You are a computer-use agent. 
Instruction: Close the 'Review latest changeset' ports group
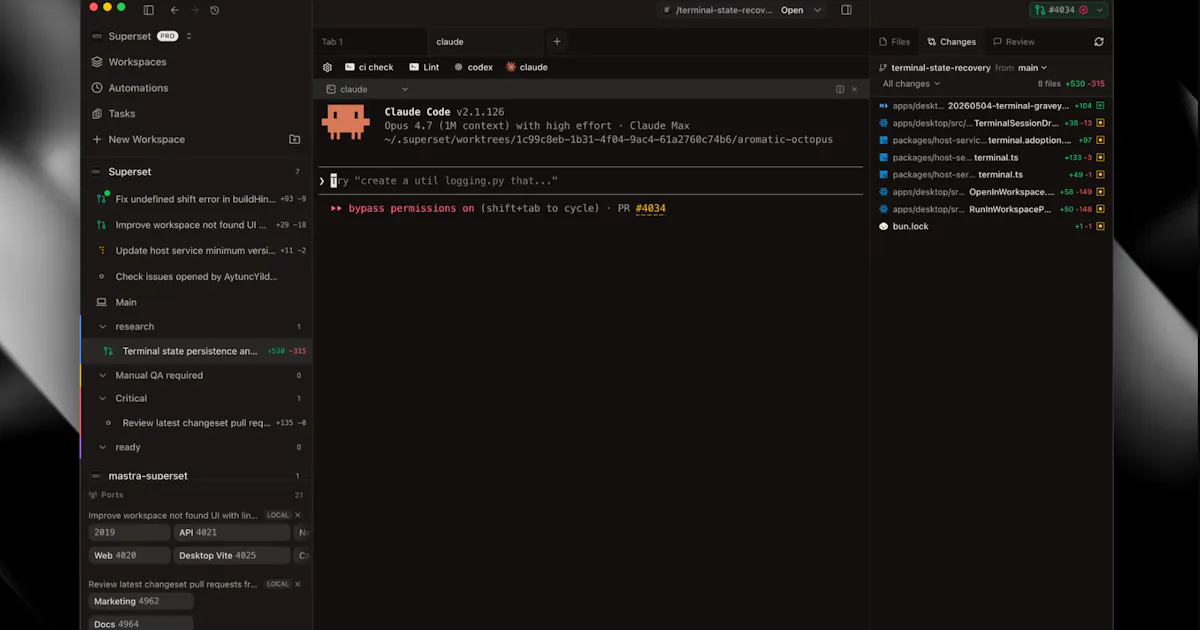(x=297, y=584)
